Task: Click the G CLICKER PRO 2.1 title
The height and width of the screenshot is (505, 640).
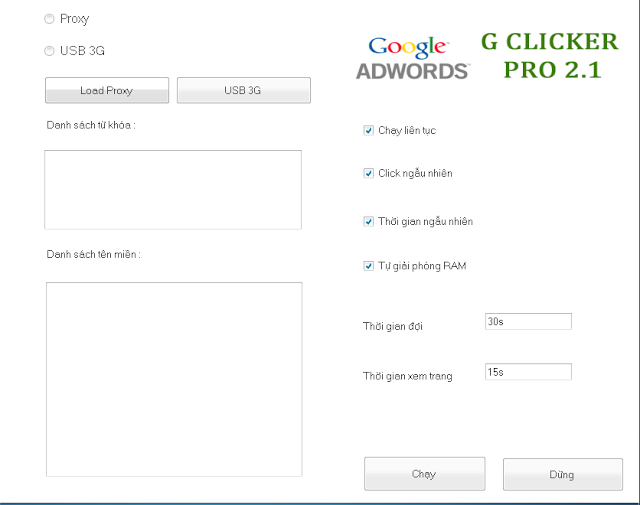Action: (550, 56)
